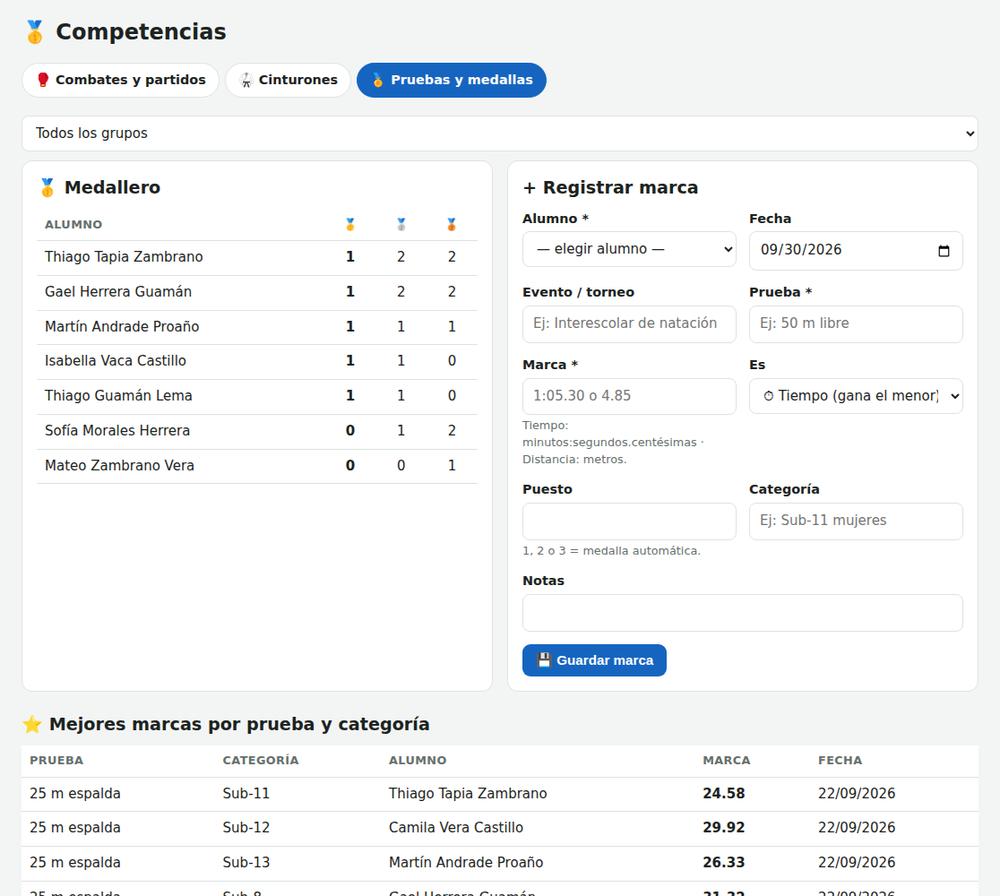Click the Sub-12 category cell
Image resolution: width=1000 pixels, height=896 pixels.
[x=246, y=828]
